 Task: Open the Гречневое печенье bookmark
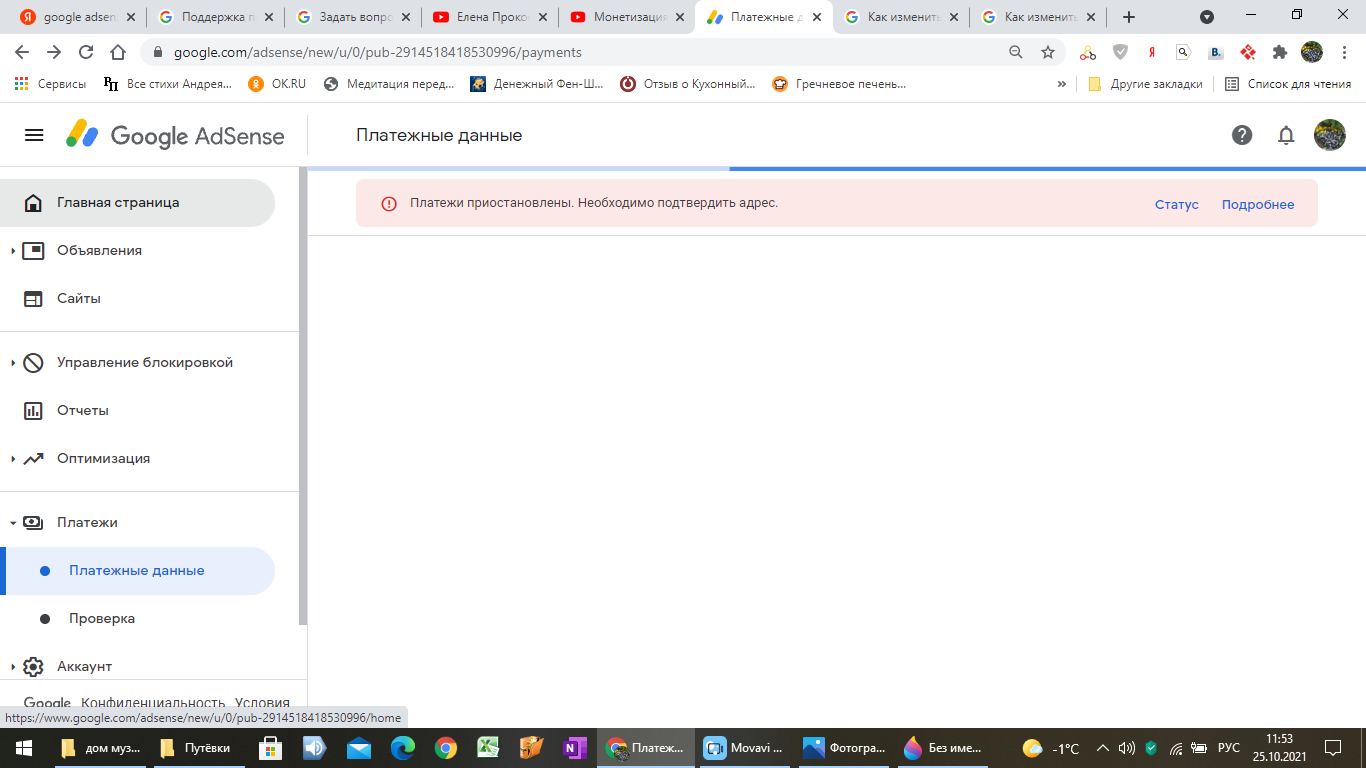coord(839,84)
